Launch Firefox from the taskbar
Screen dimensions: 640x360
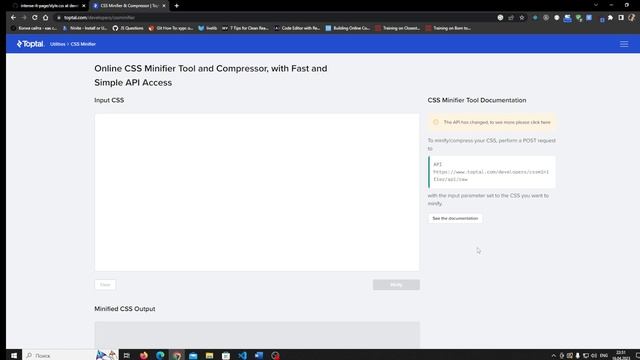point(144,356)
